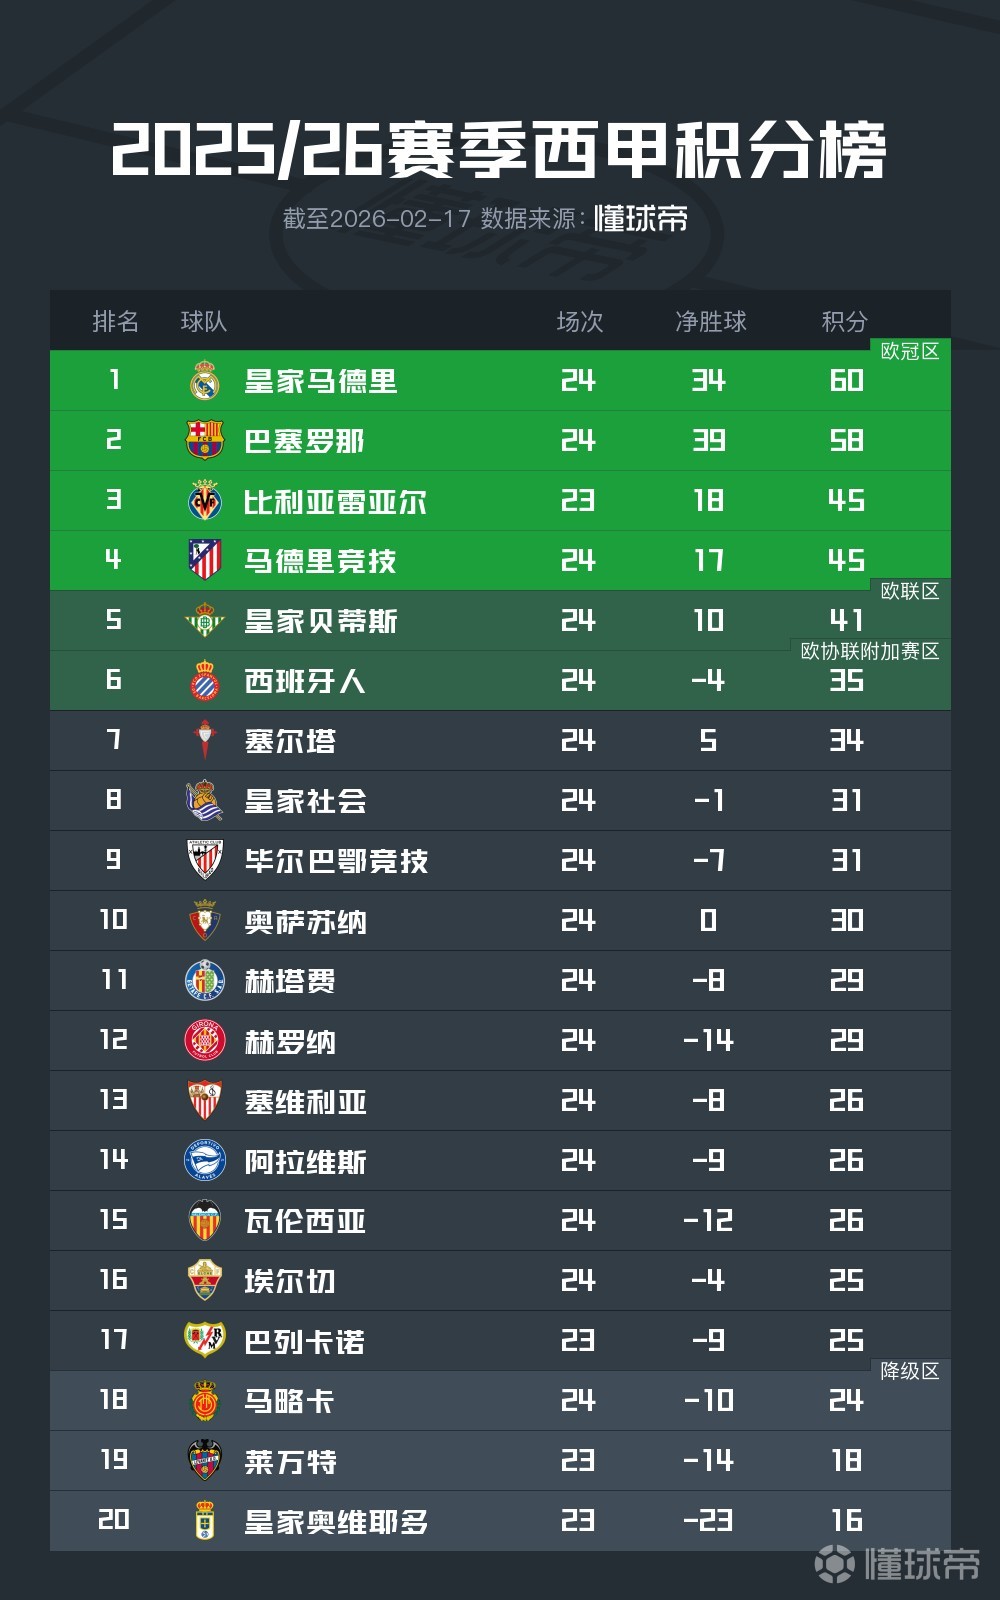
Task: Select the 净胜球 column header
Action: pos(711,321)
